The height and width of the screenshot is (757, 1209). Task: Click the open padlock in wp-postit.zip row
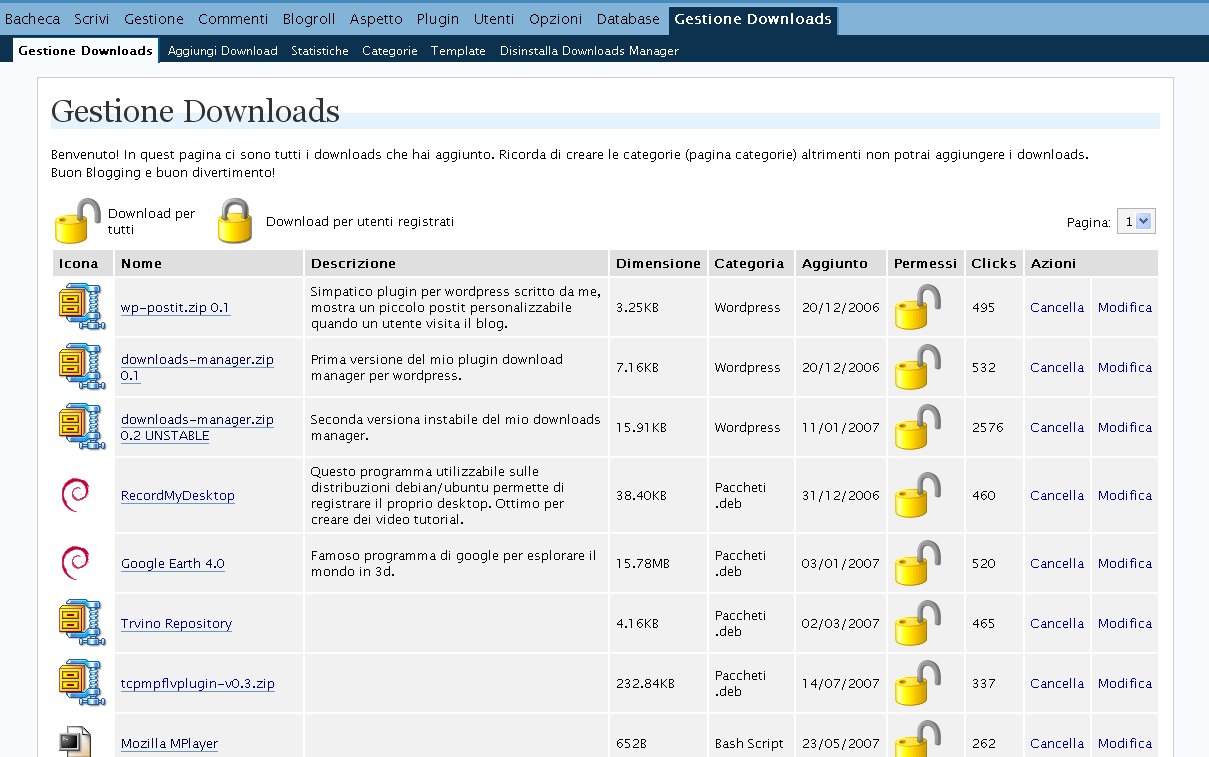(918, 307)
